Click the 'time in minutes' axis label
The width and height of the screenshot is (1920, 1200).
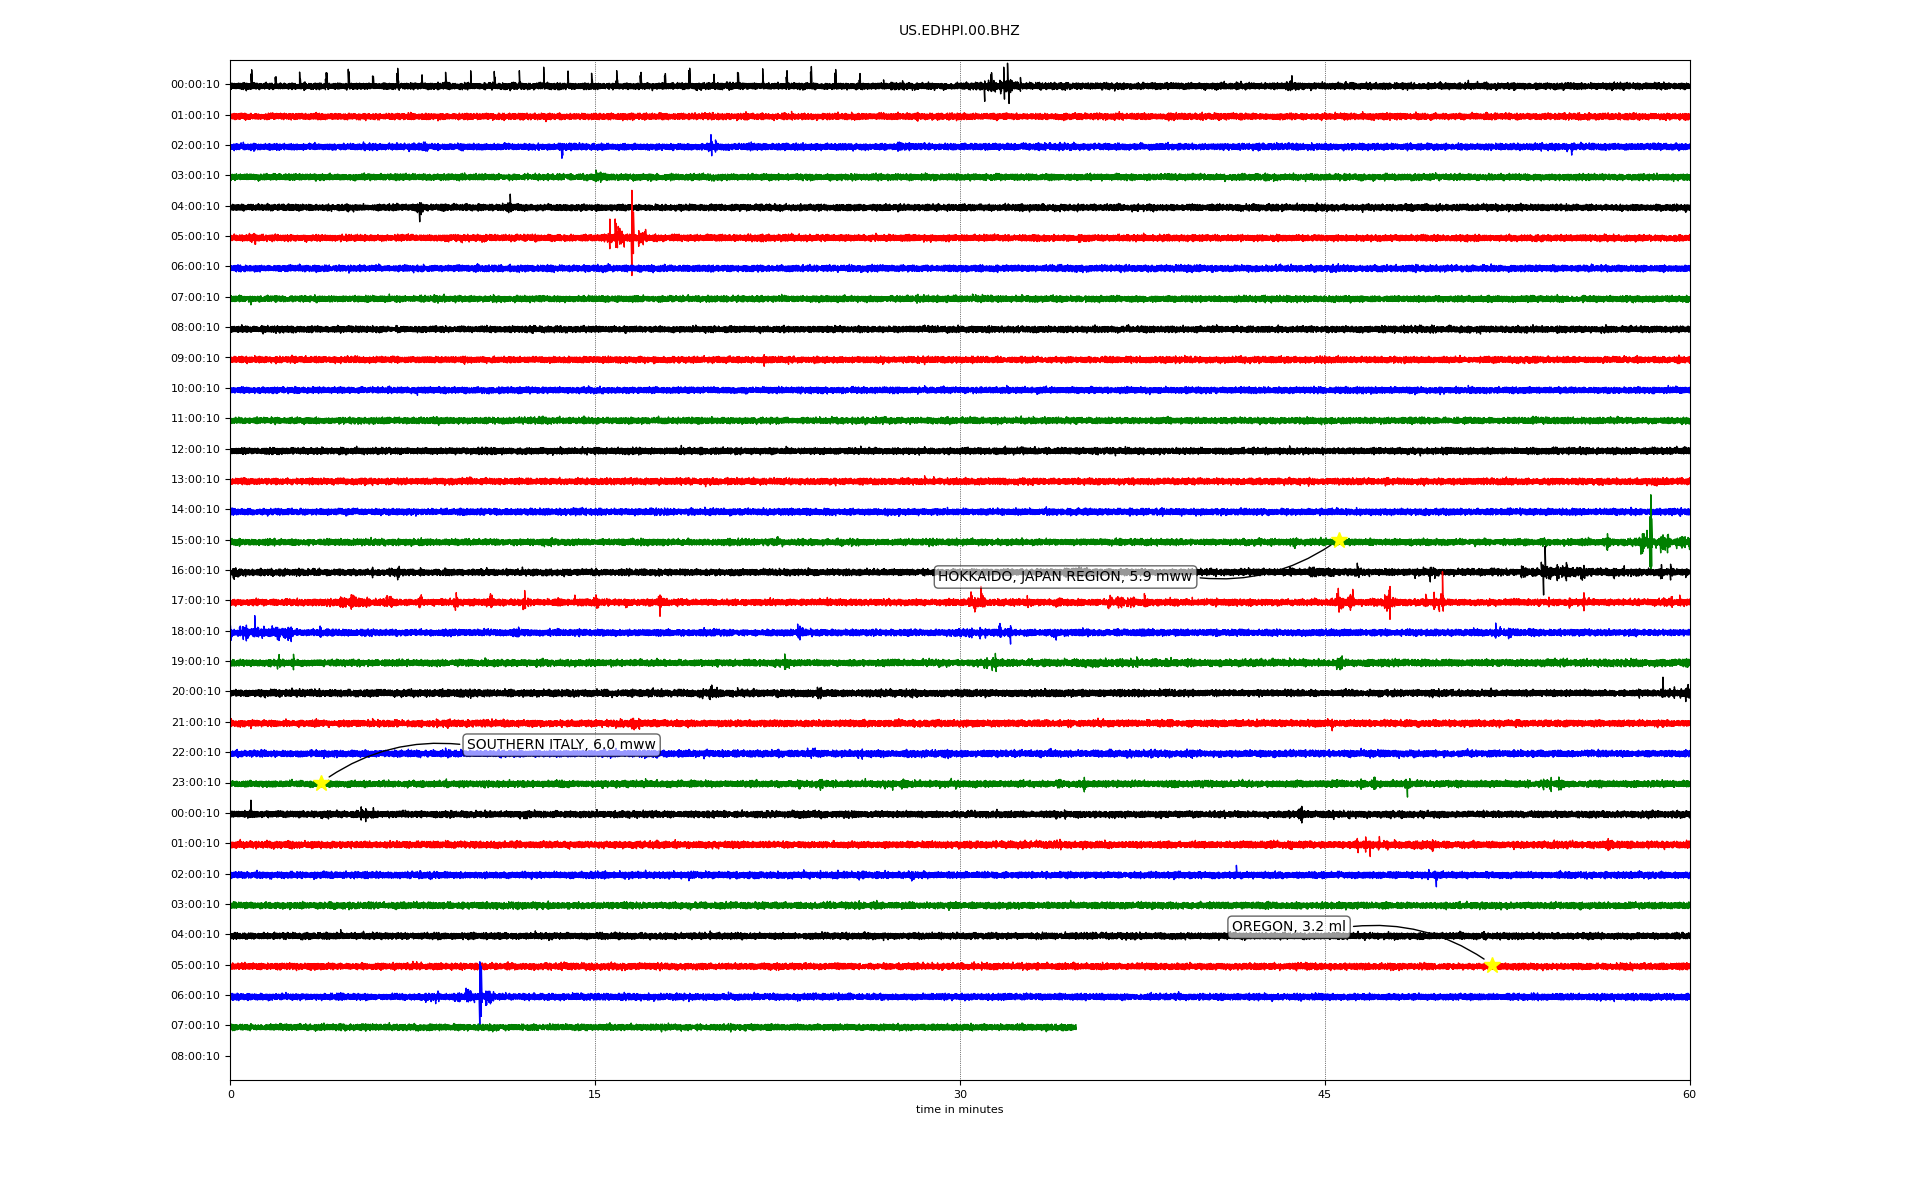(958, 1110)
